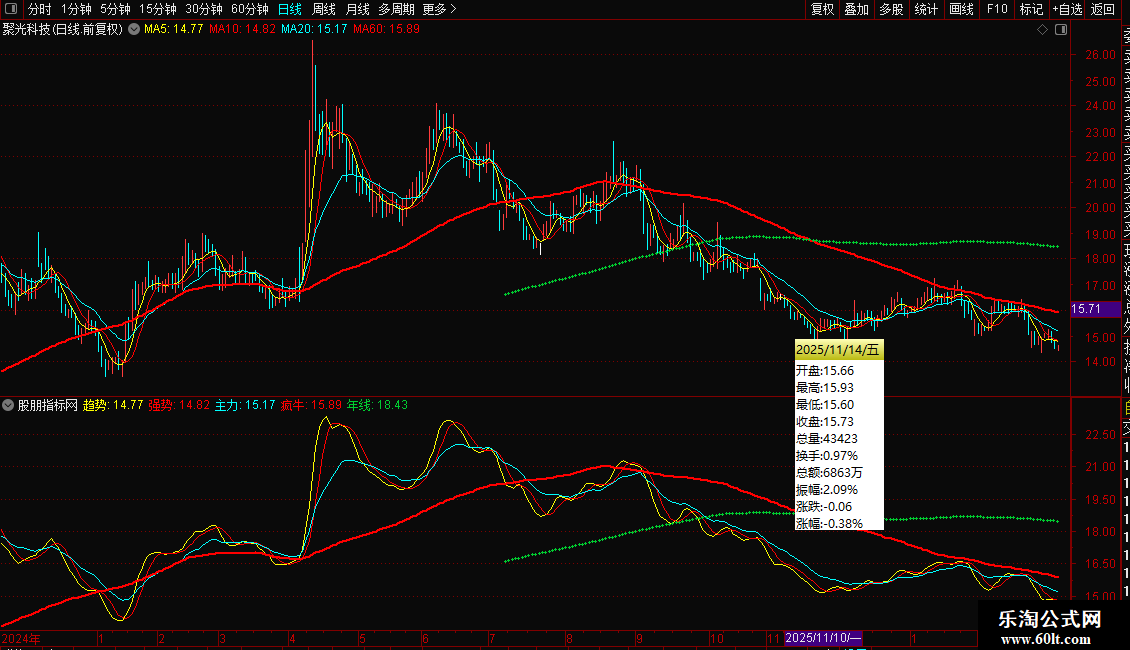
Task: Click the 聚光科技(日线.前复权) chart title
Action: click(x=63, y=29)
